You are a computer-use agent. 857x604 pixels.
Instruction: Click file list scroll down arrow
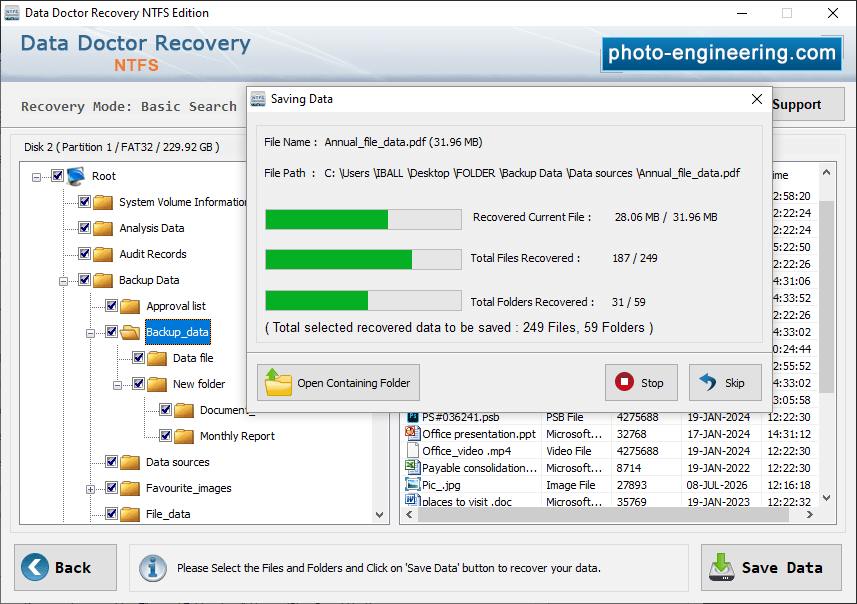point(826,498)
